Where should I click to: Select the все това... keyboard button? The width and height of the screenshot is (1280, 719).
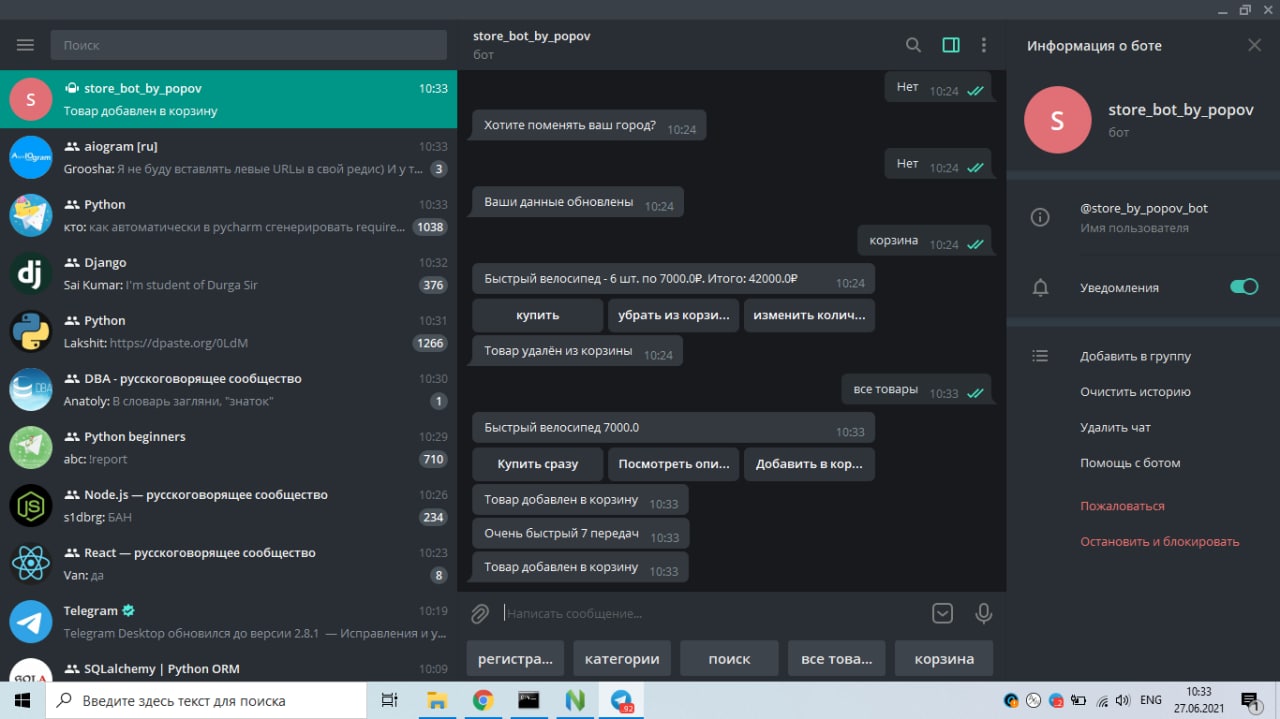pyautogui.click(x=836, y=659)
